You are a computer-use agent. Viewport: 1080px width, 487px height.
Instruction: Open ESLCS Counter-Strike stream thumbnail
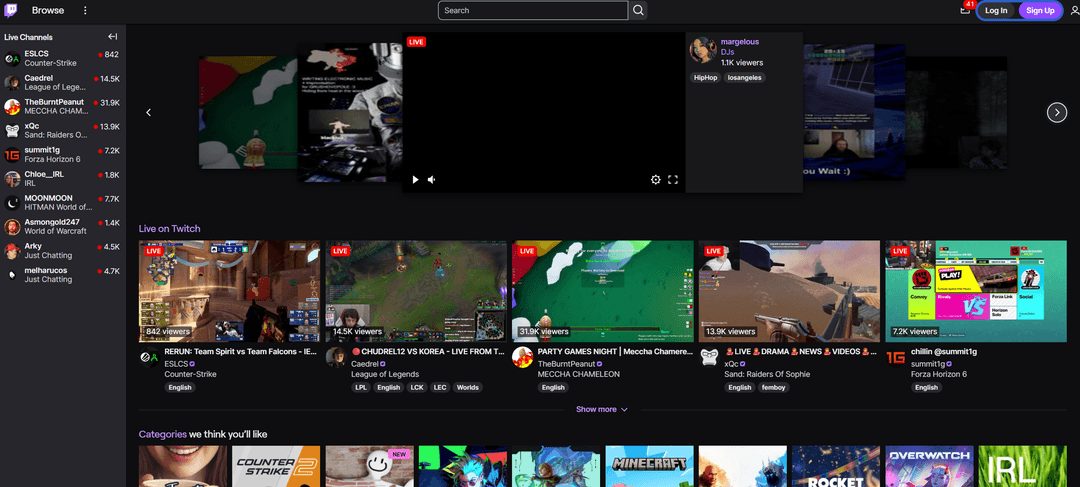point(229,291)
